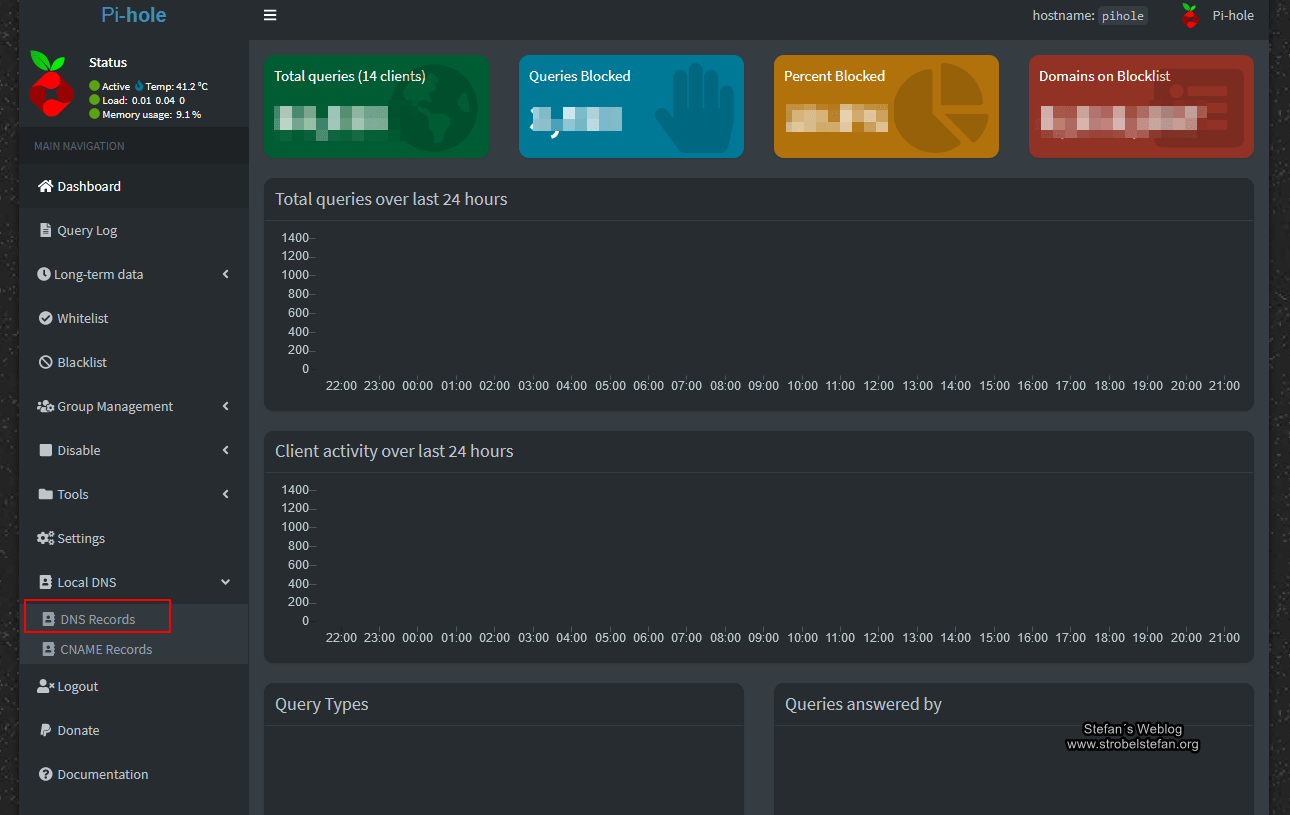1290x815 pixels.
Task: Click the Documentation question mark icon
Action: pyautogui.click(x=45, y=774)
